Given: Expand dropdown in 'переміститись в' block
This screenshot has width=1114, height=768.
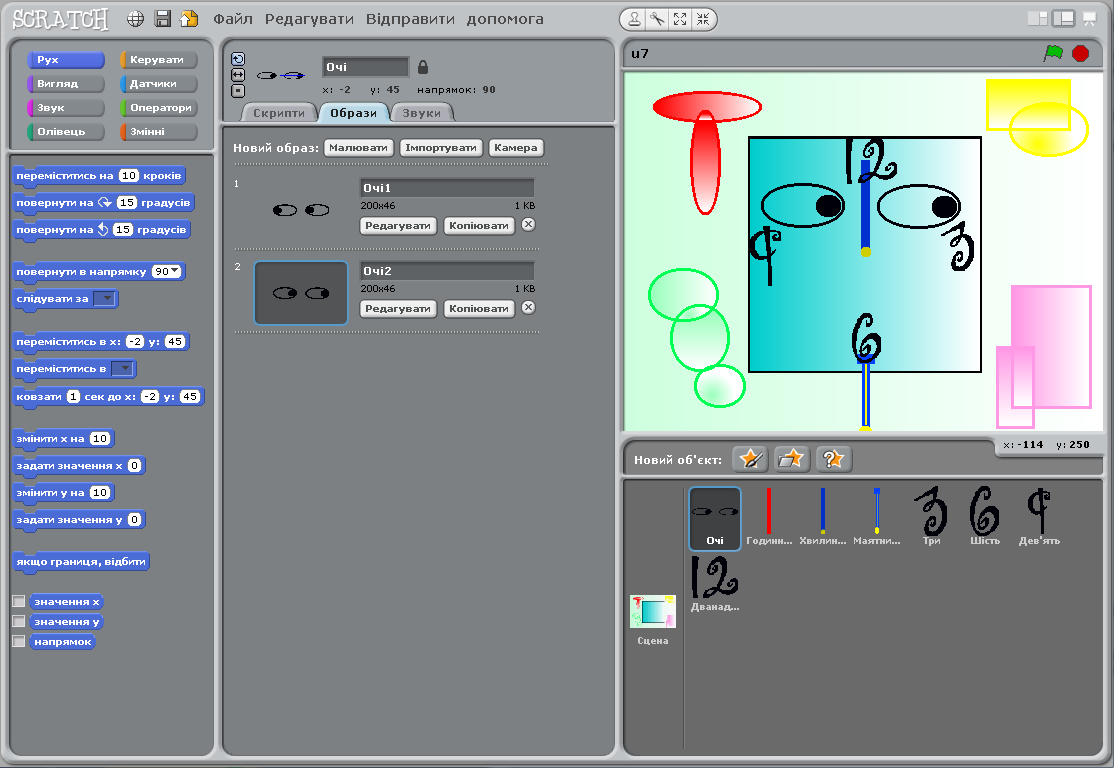Looking at the screenshot, I should [125, 368].
